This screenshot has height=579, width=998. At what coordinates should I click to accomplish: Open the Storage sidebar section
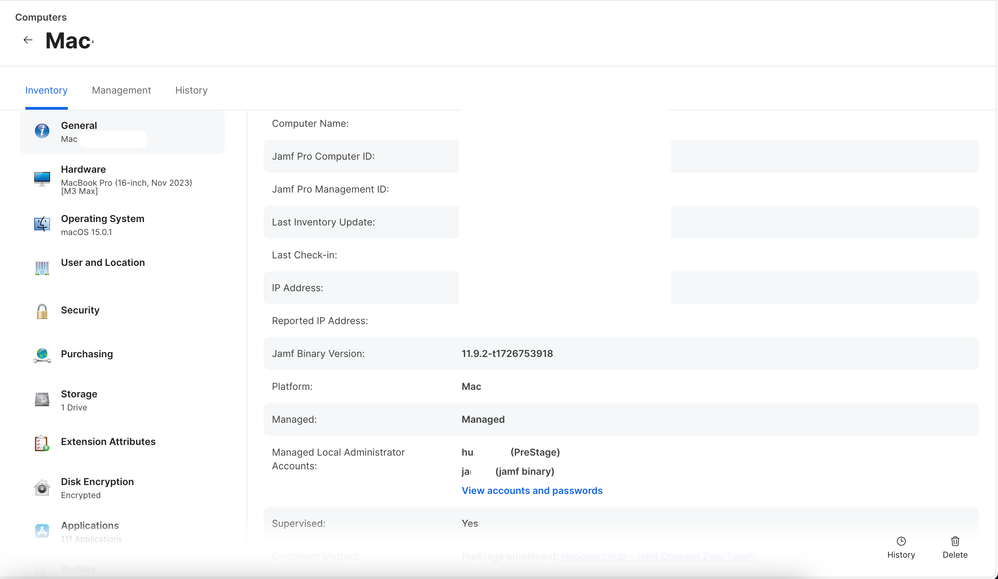(122, 400)
